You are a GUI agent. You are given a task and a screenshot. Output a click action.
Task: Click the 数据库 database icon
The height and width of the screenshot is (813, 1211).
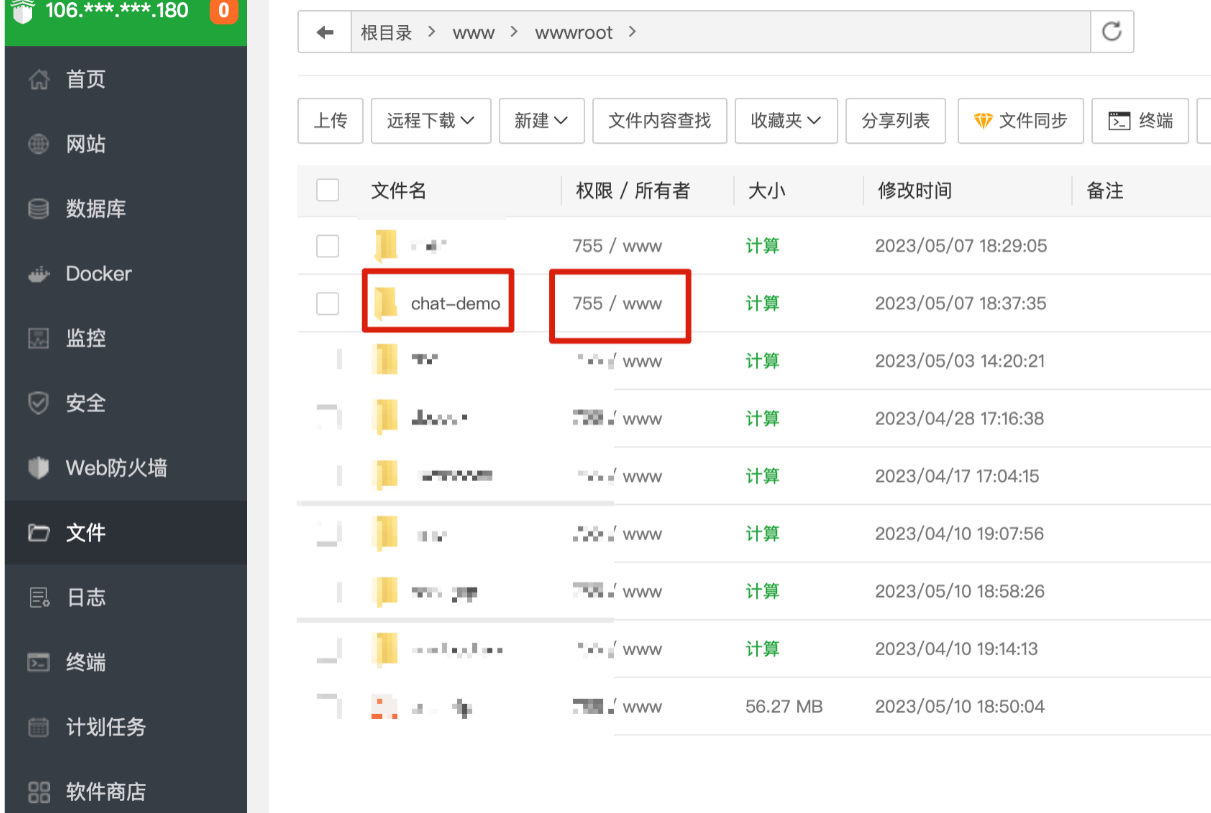pyautogui.click(x=38, y=209)
